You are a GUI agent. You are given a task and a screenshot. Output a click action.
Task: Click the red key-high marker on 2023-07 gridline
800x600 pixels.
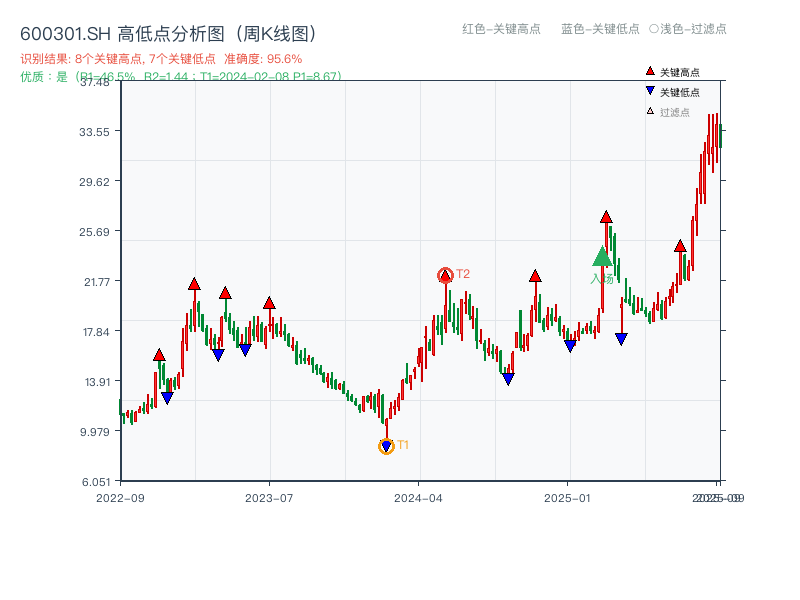coord(269,303)
